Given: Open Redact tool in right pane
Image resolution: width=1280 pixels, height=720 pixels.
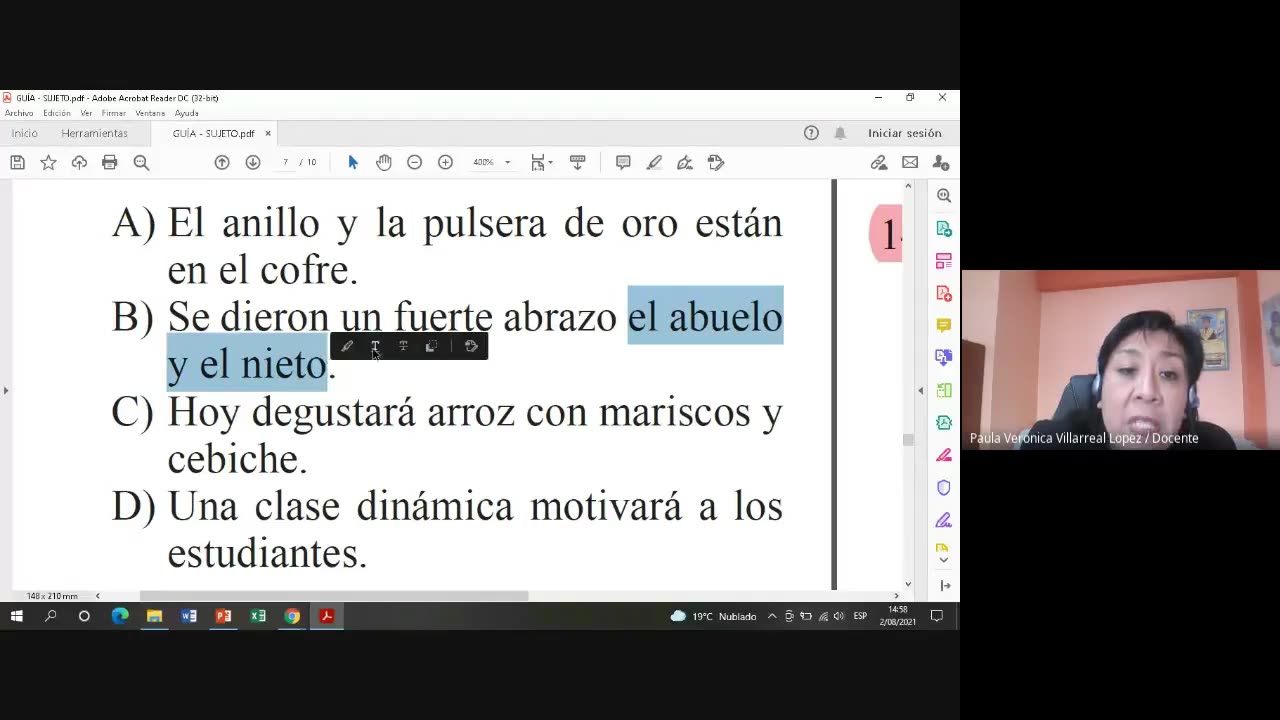Looking at the screenshot, I should 944,455.
